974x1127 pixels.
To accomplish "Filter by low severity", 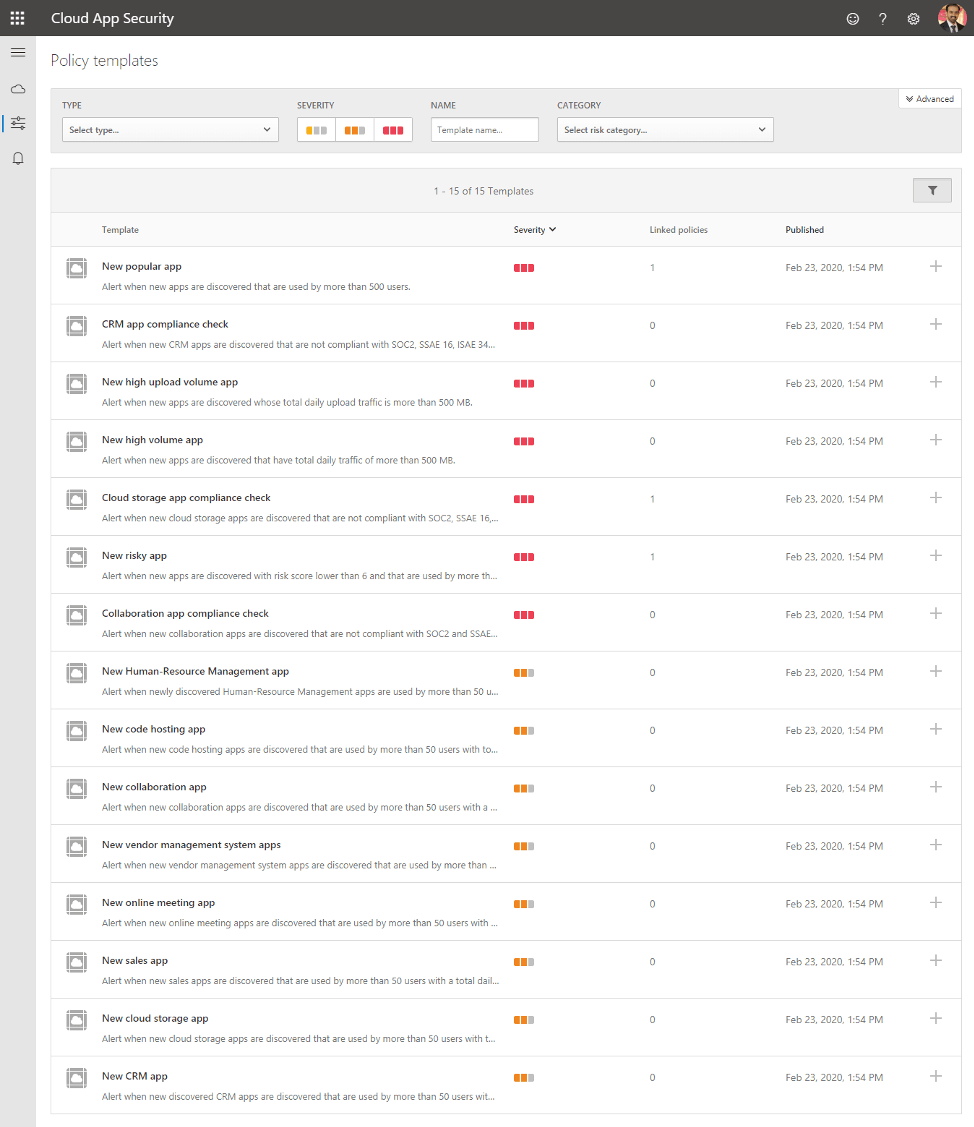I will click(x=316, y=130).
